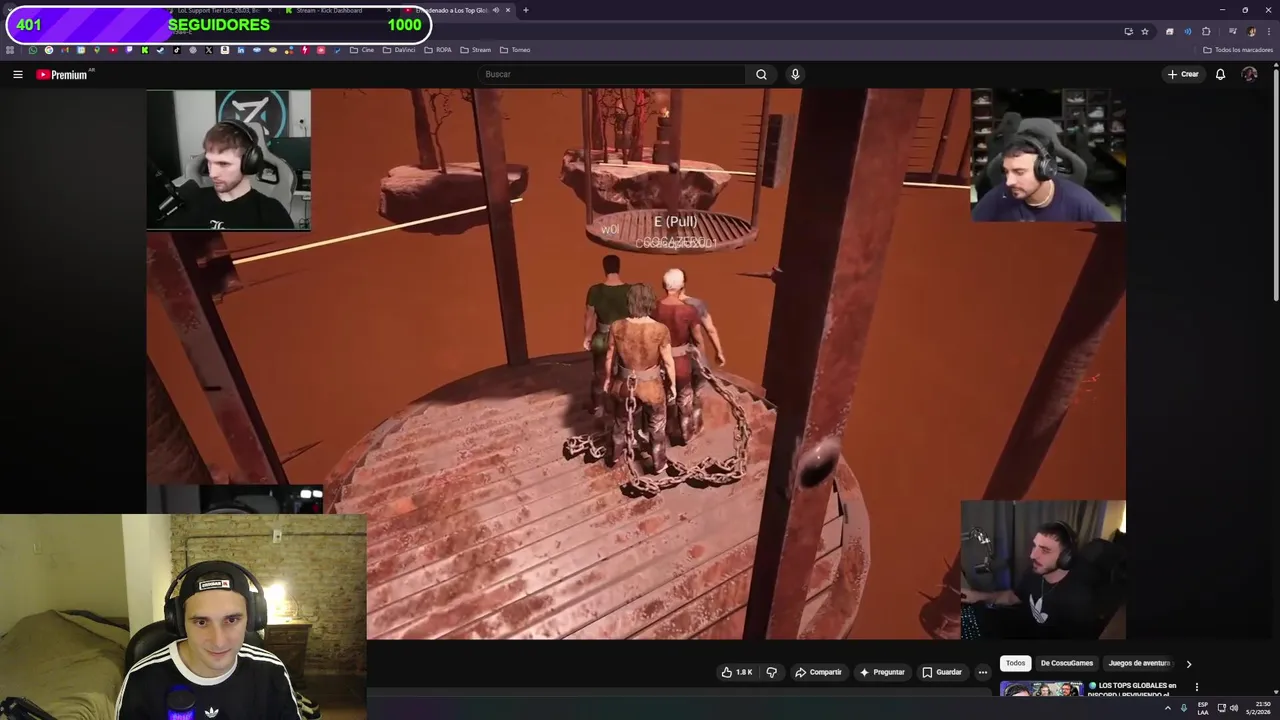Viewport: 1280px width, 720px height.
Task: Open the X (Twitter) bookmark icon
Action: tap(209, 50)
